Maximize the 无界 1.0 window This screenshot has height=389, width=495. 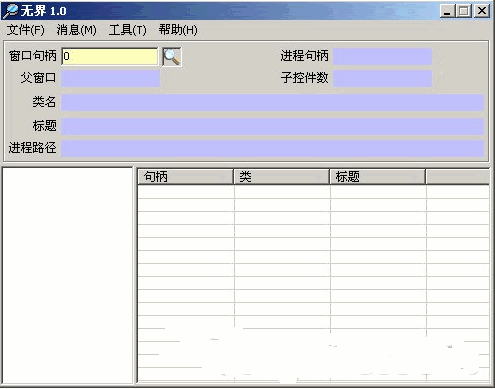(464, 11)
